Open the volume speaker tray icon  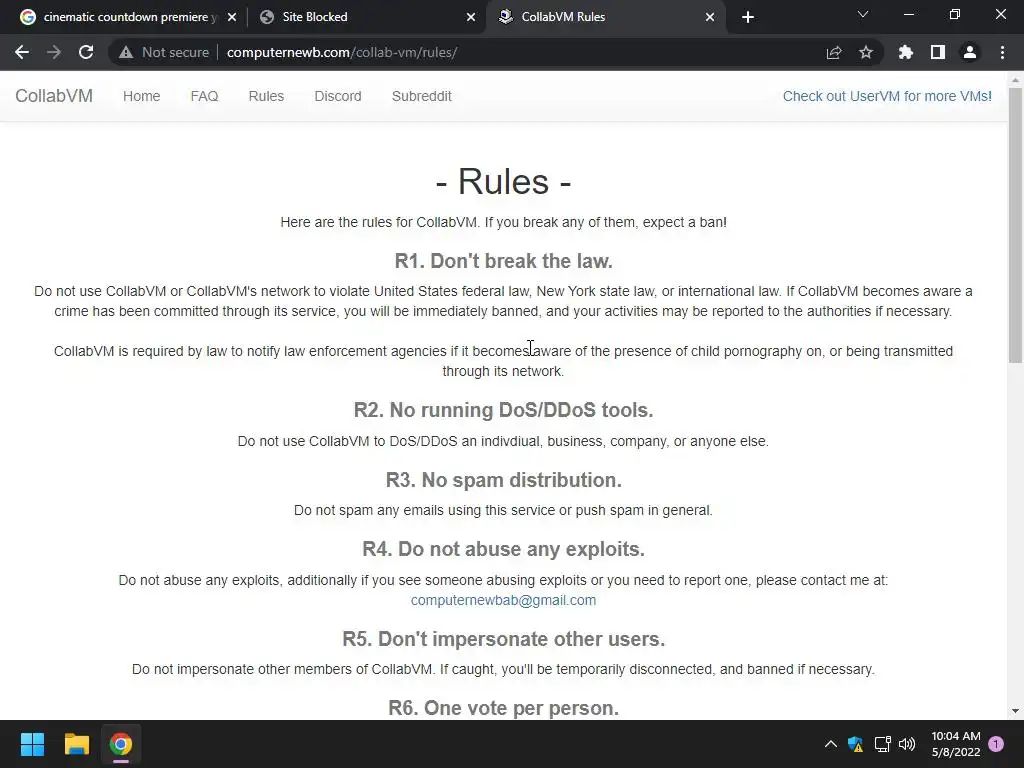907,744
